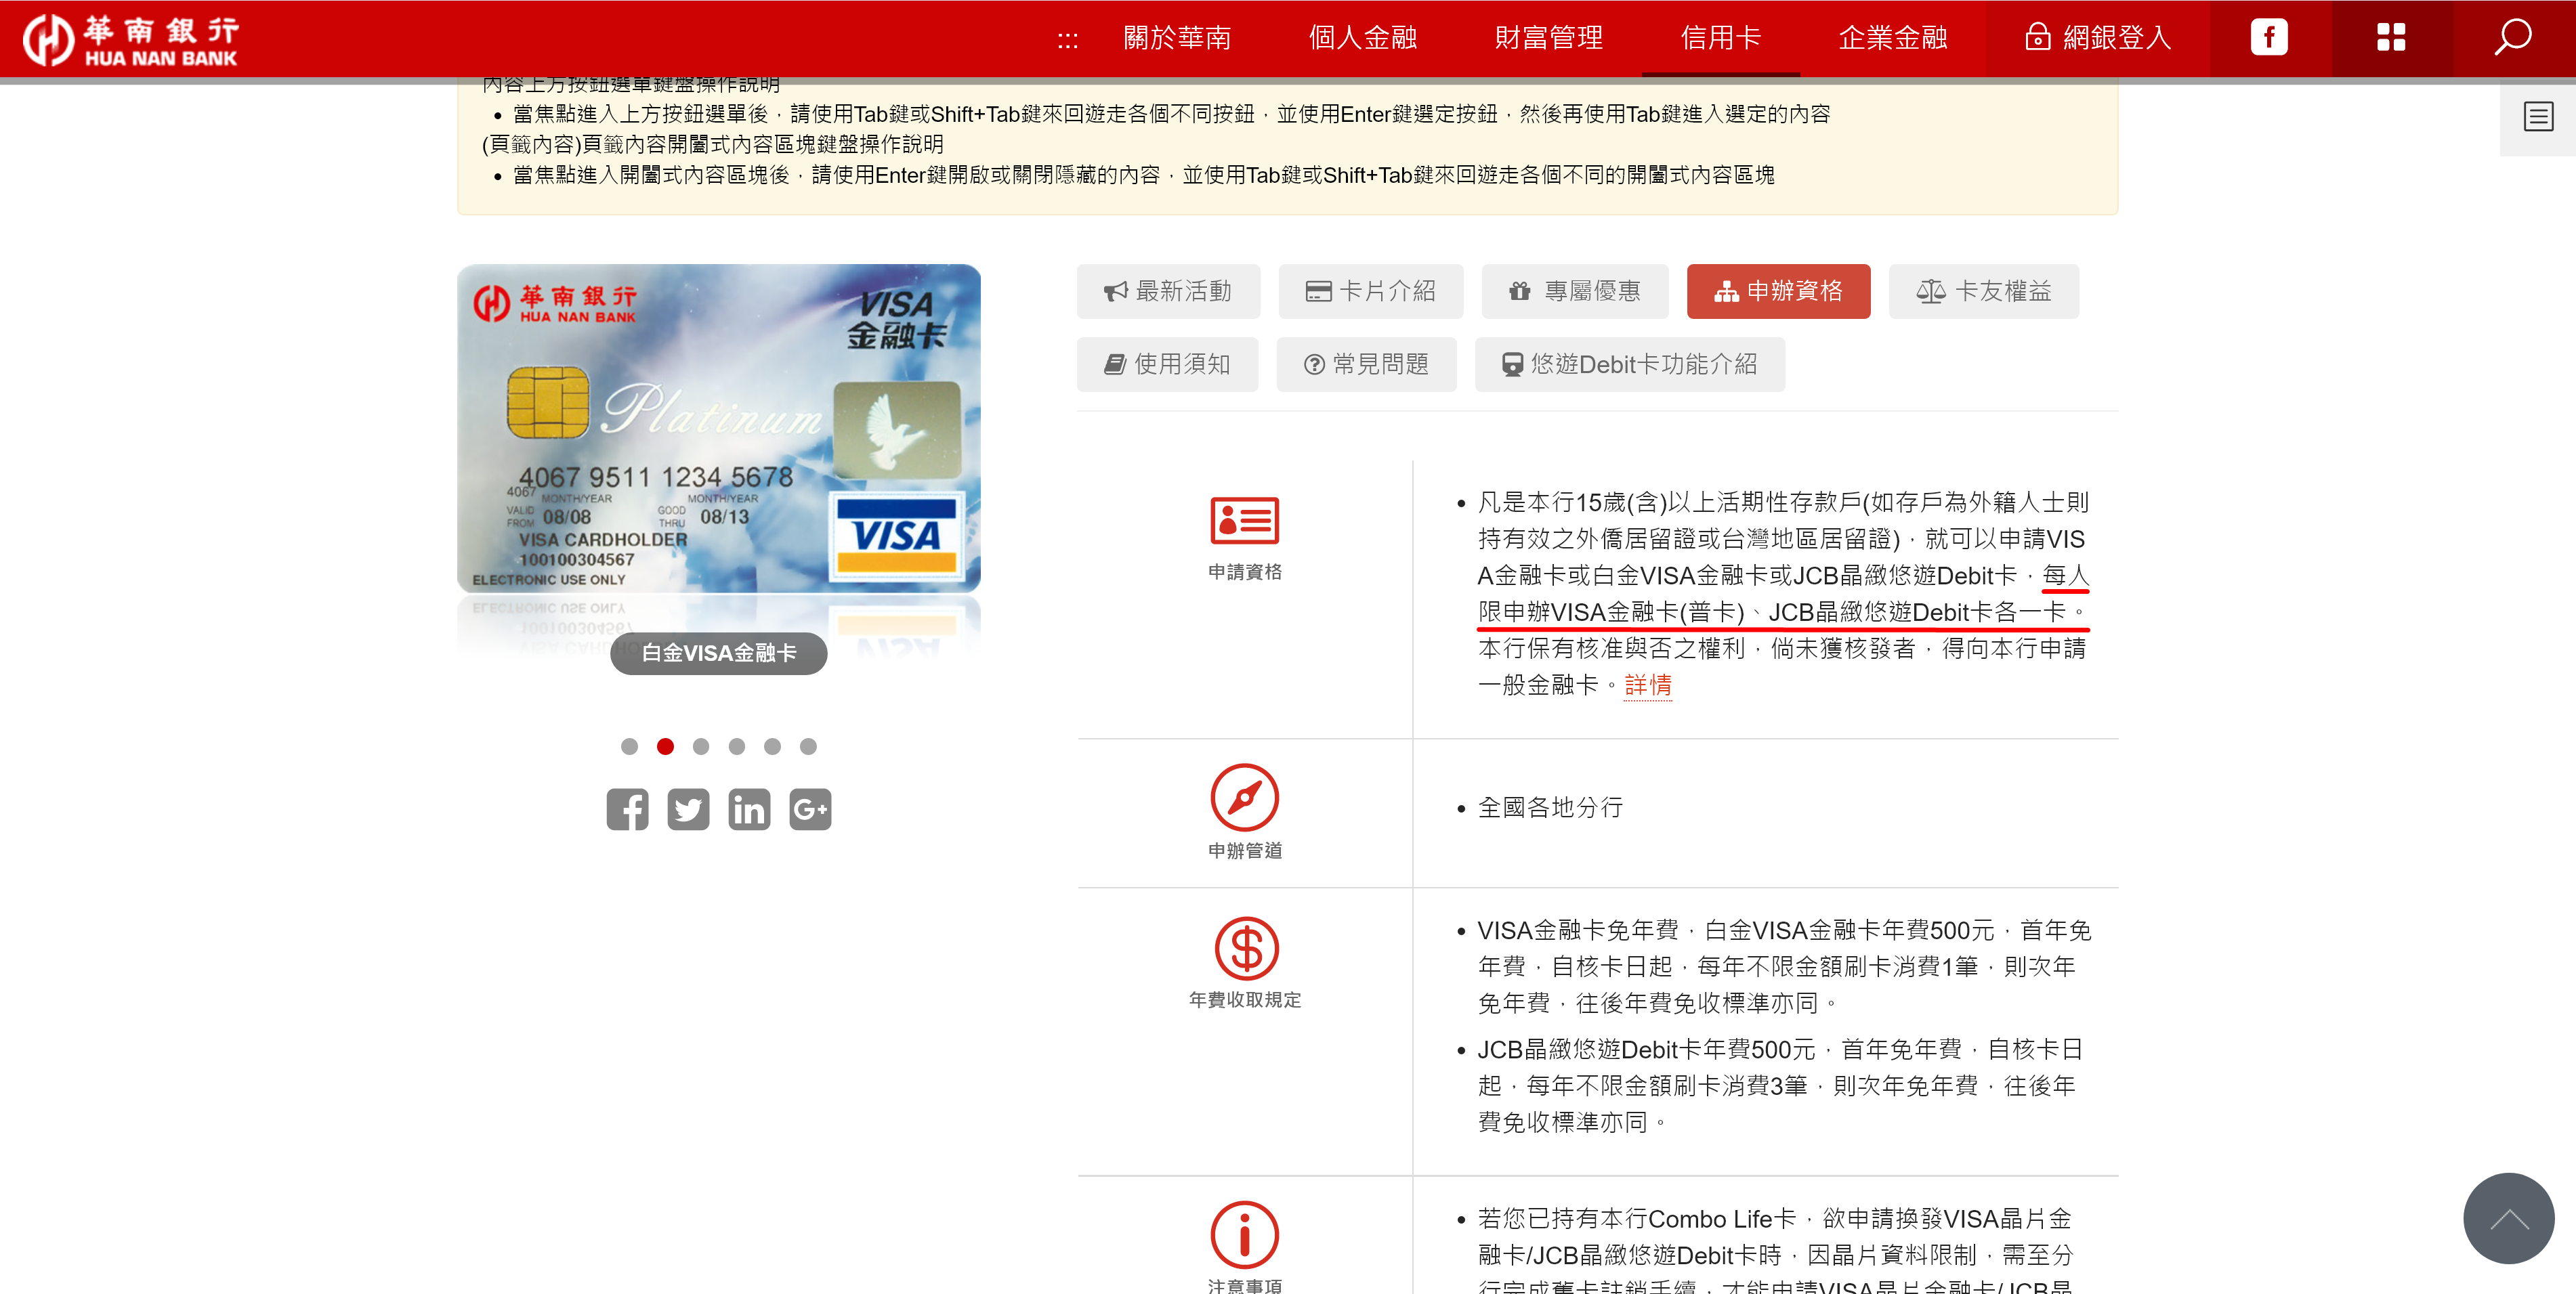Switch to 最新活動 tab

(x=1168, y=291)
